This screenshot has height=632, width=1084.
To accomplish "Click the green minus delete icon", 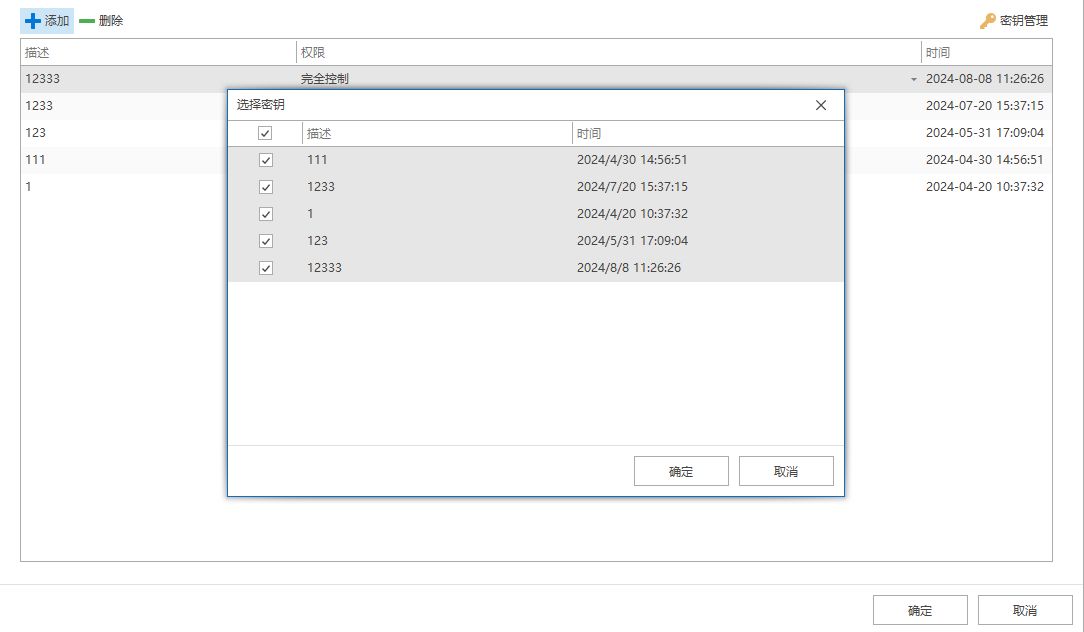I will click(x=87, y=21).
